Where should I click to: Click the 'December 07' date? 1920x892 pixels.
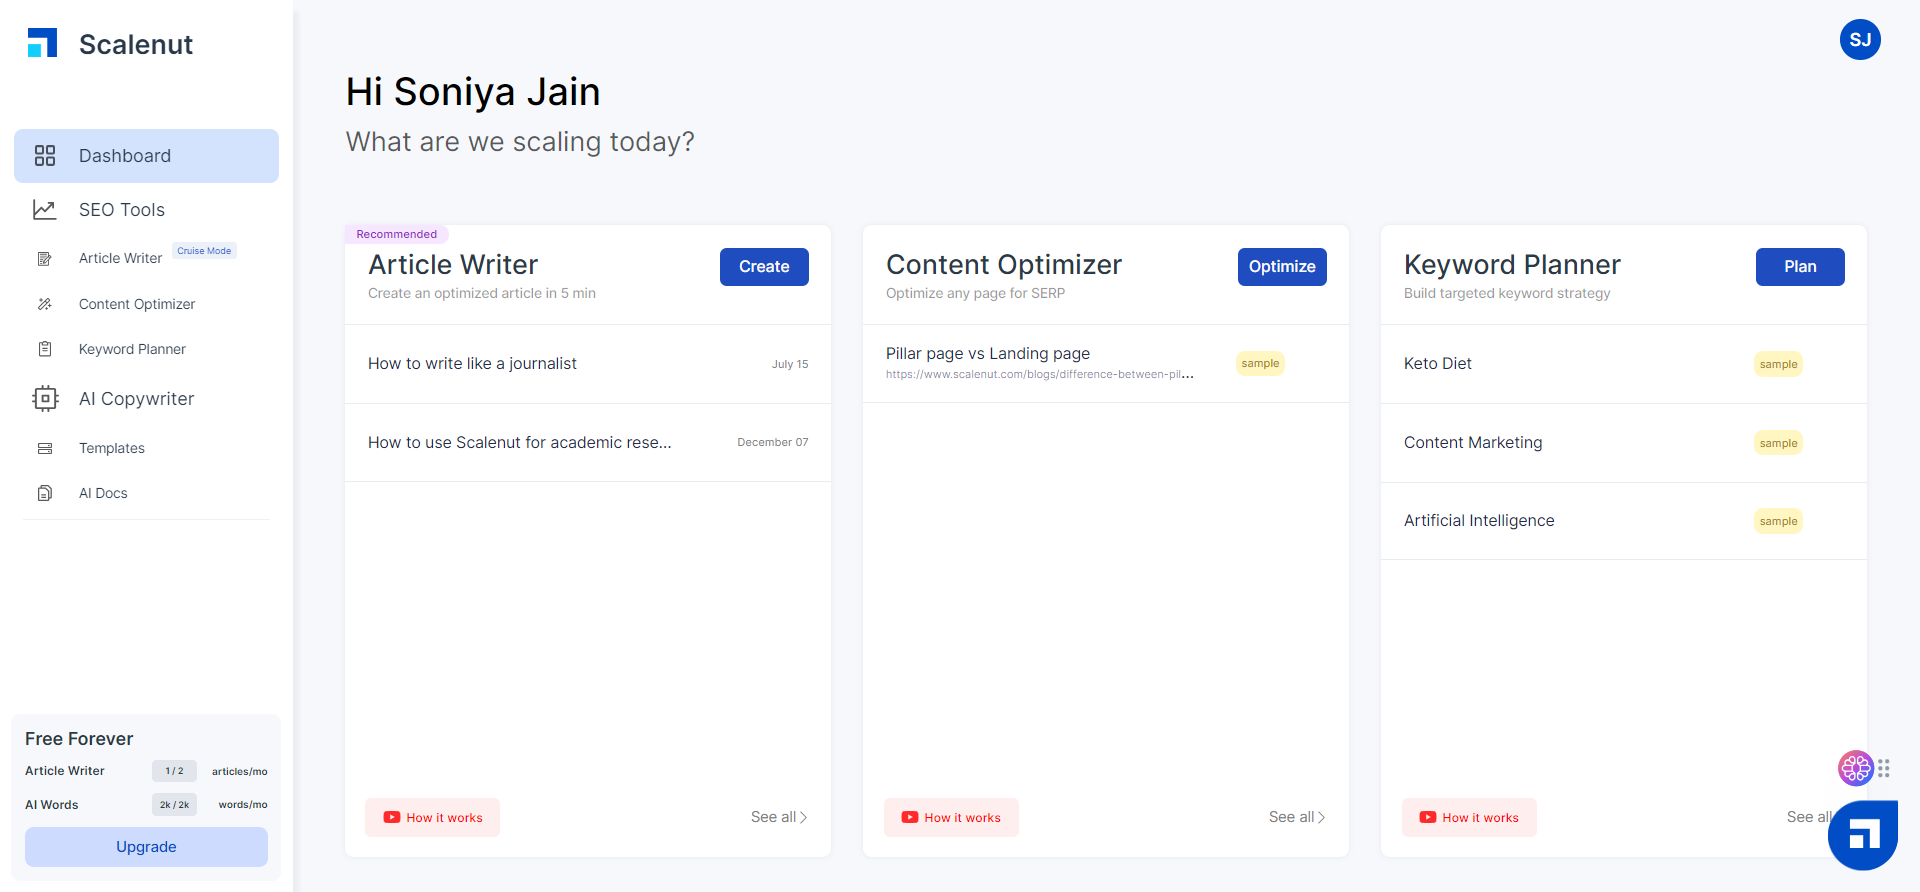(773, 442)
